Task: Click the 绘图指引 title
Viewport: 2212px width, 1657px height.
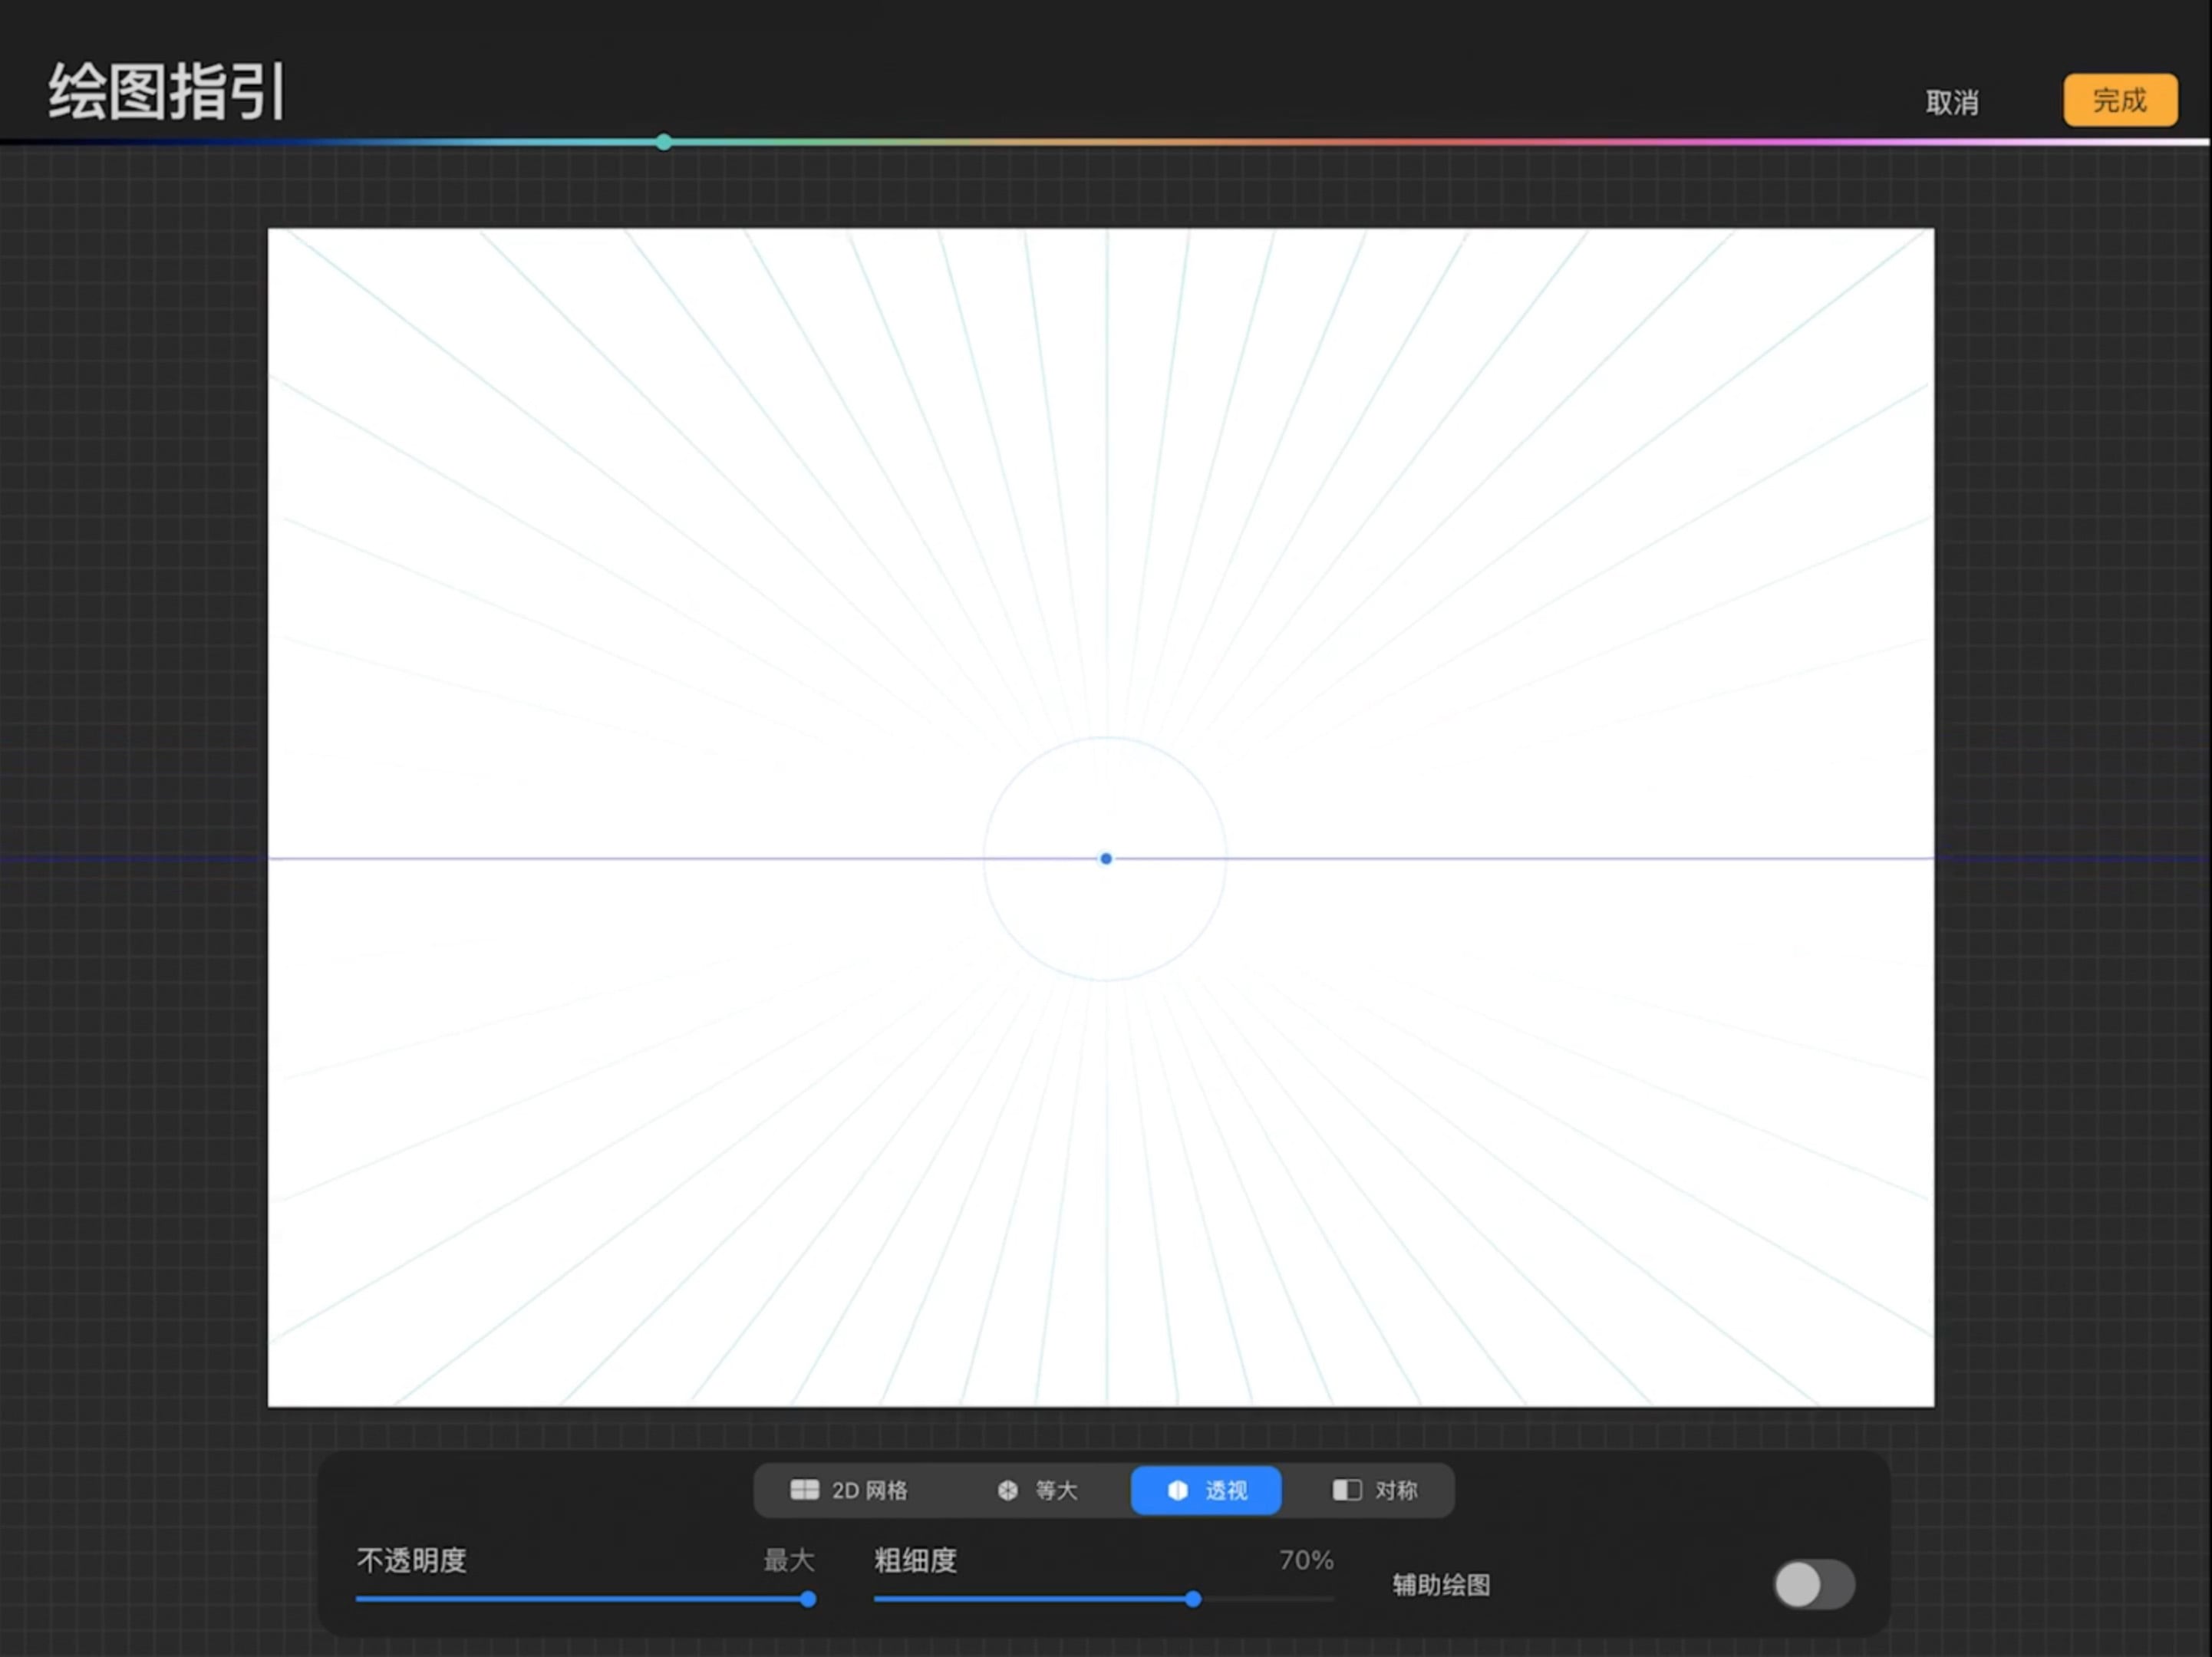Action: 167,92
